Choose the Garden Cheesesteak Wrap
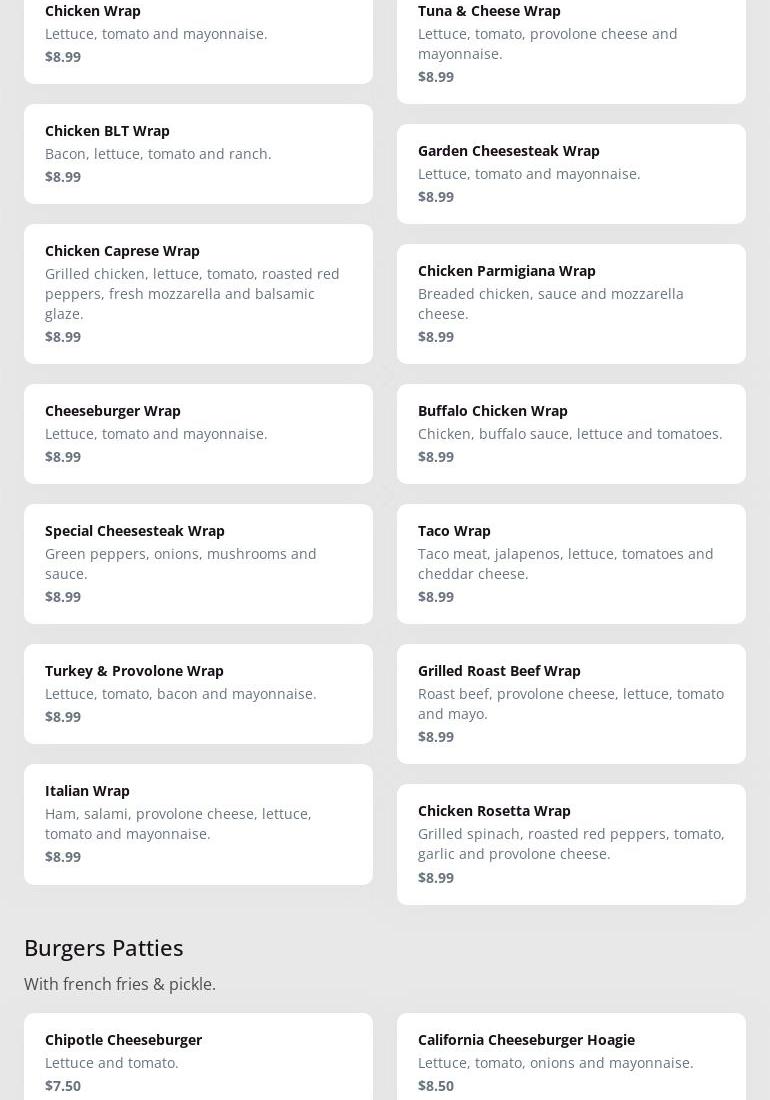The height and width of the screenshot is (1100, 770). tap(571, 174)
